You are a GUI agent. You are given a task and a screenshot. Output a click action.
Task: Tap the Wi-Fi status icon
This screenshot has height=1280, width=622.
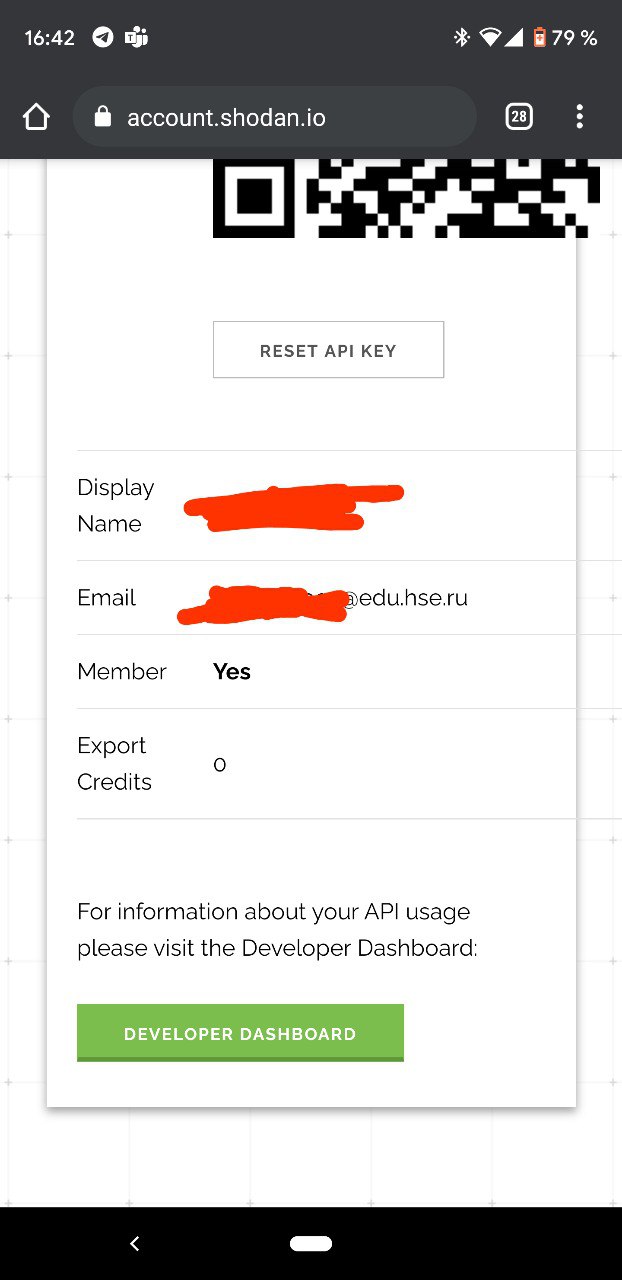click(489, 38)
